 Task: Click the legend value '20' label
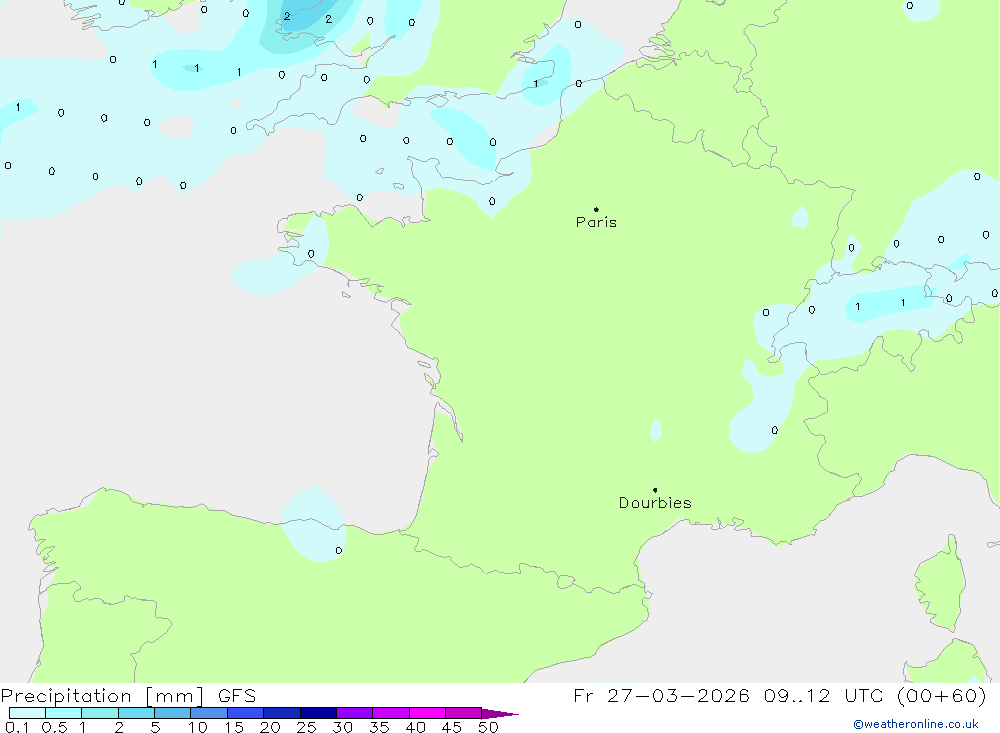(270, 727)
